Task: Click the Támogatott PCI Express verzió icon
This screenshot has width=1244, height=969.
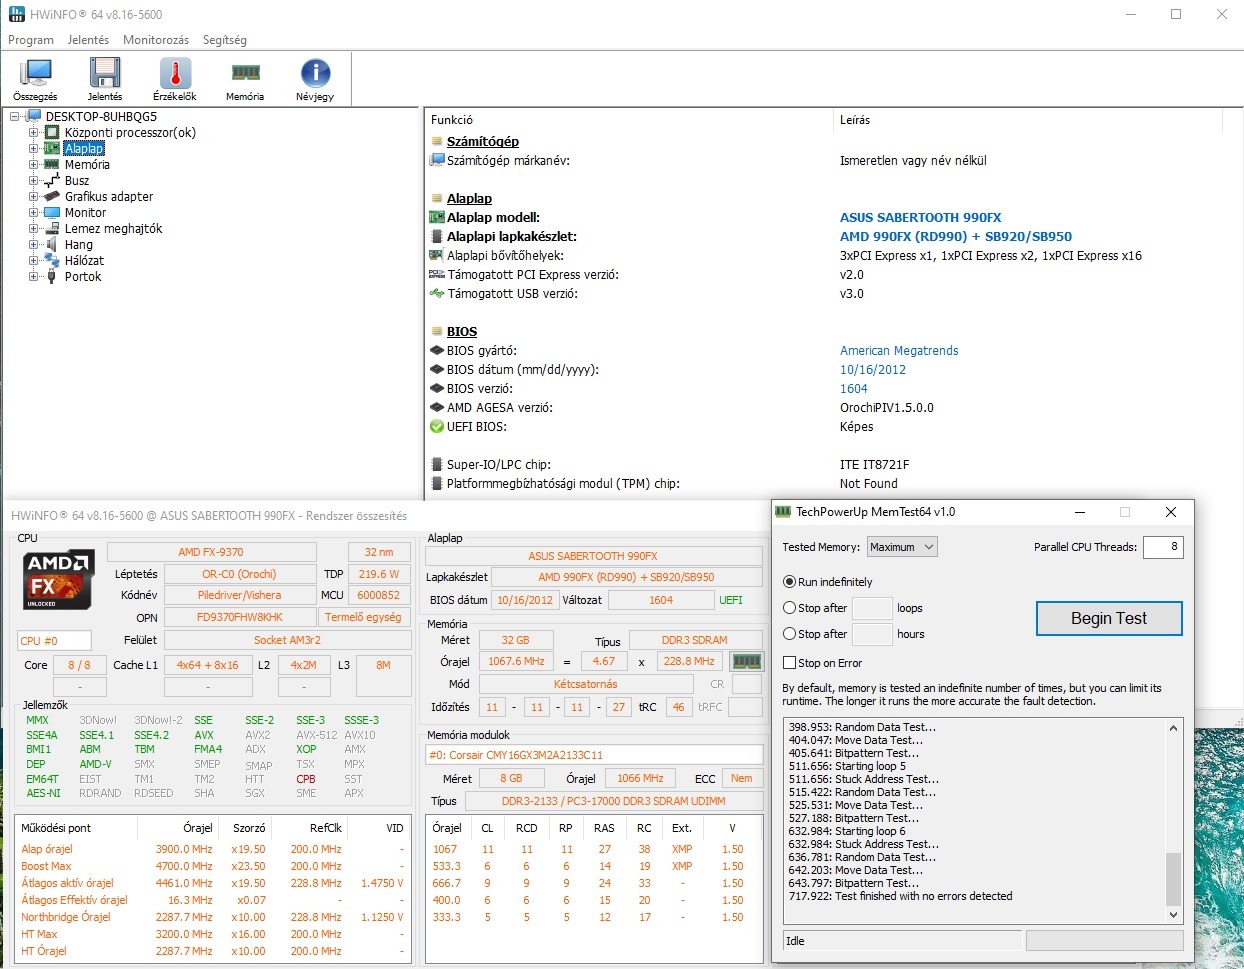Action: tap(436, 274)
